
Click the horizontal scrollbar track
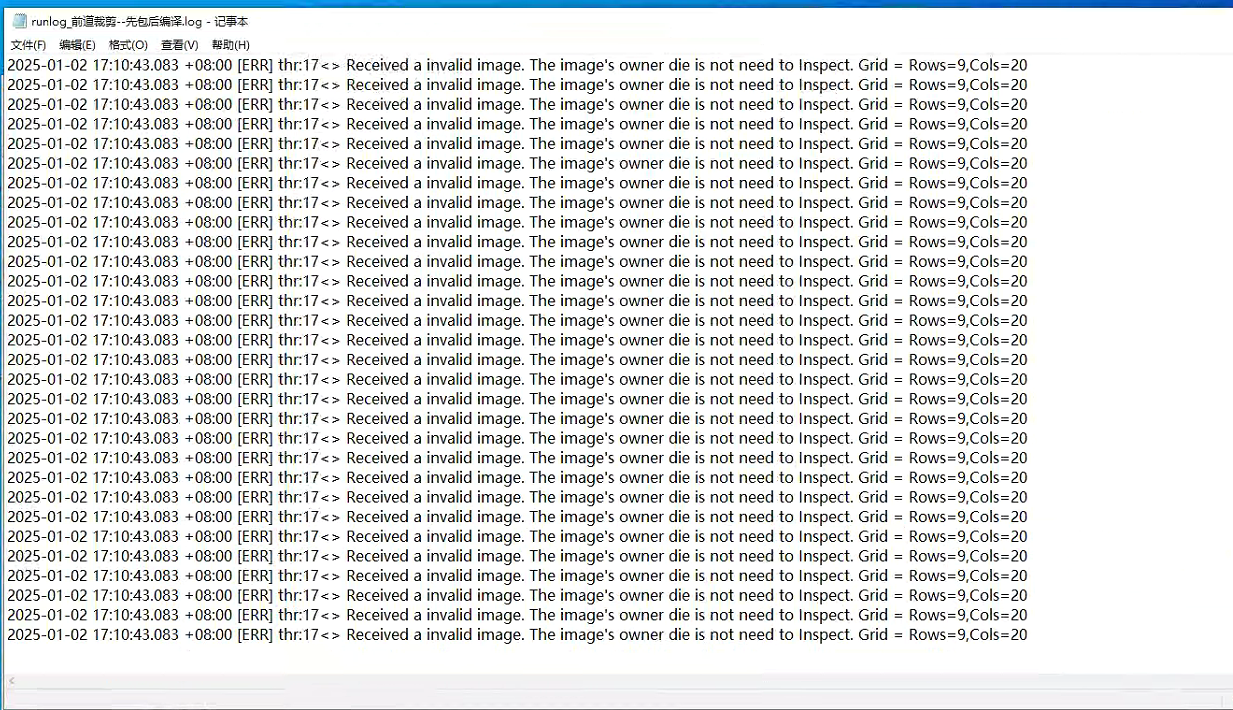[620, 681]
